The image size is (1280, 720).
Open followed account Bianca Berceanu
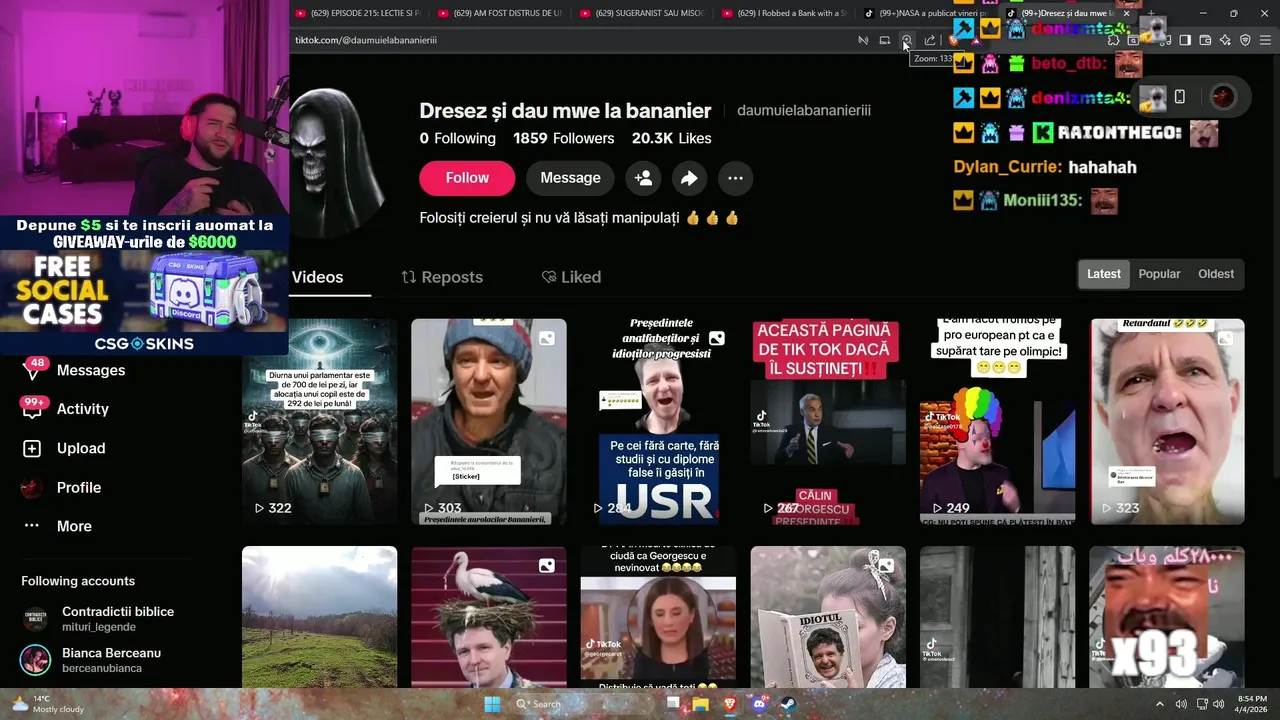[95, 660]
